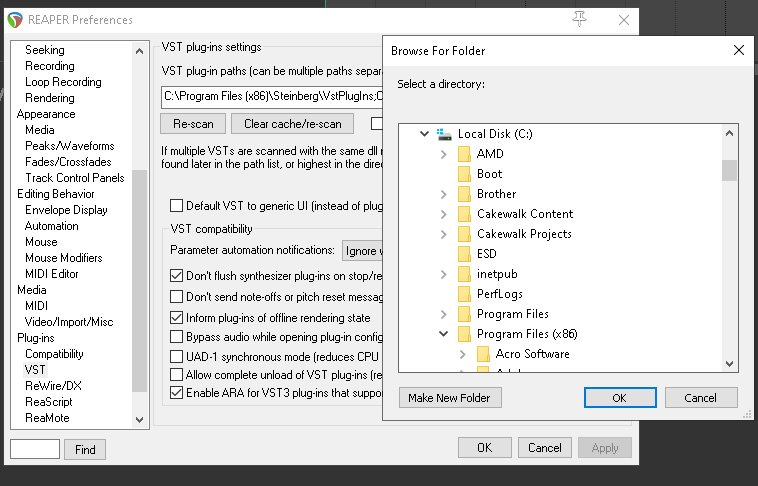Uncheck Enable ARA for VST3 plug-ins
This screenshot has width=758, height=486.
[x=176, y=393]
